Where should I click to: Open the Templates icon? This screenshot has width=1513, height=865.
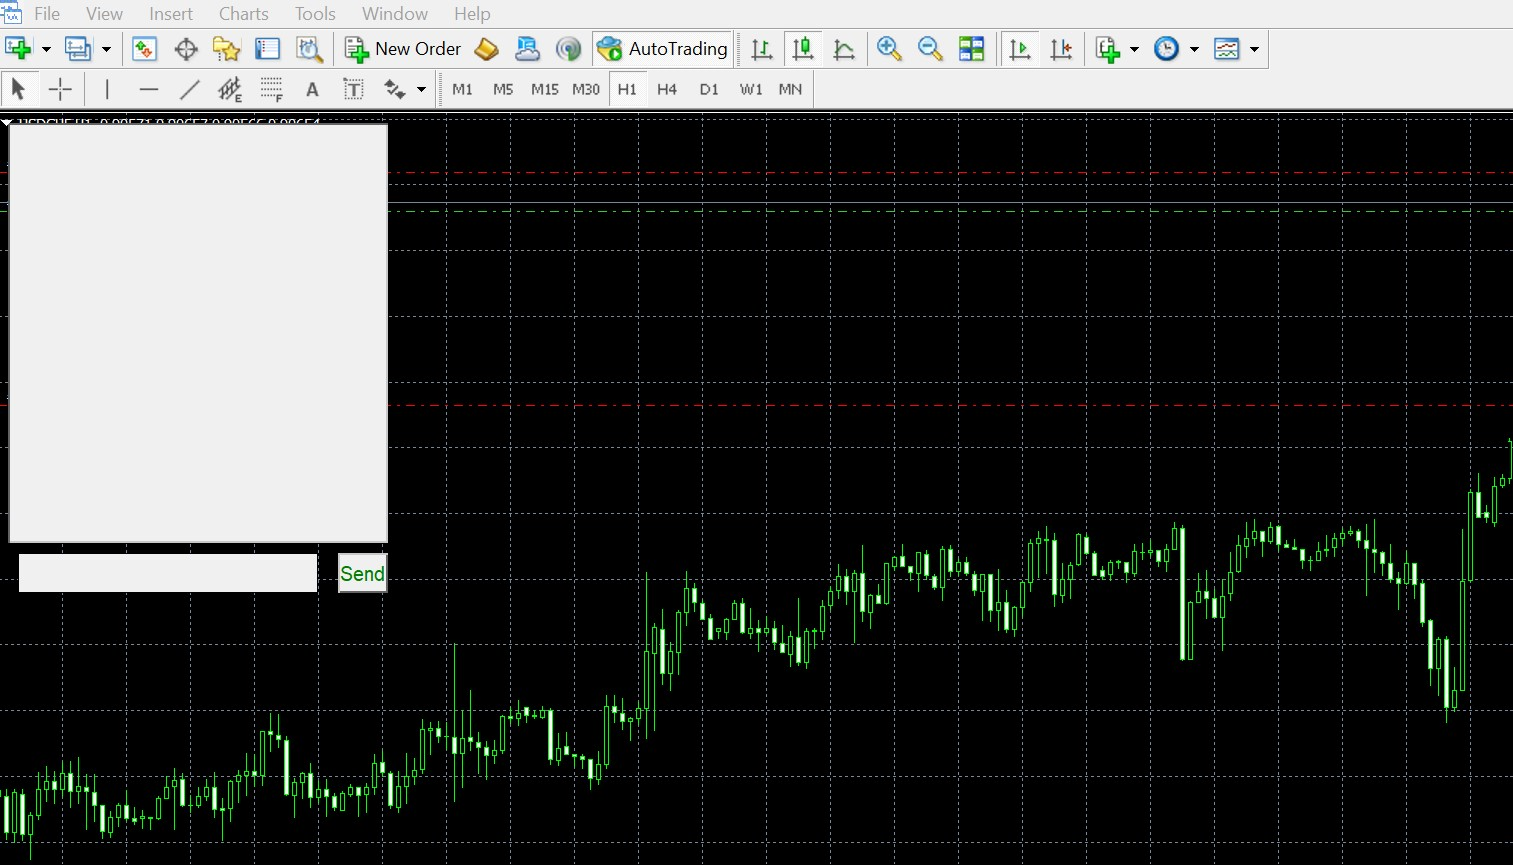[1227, 49]
